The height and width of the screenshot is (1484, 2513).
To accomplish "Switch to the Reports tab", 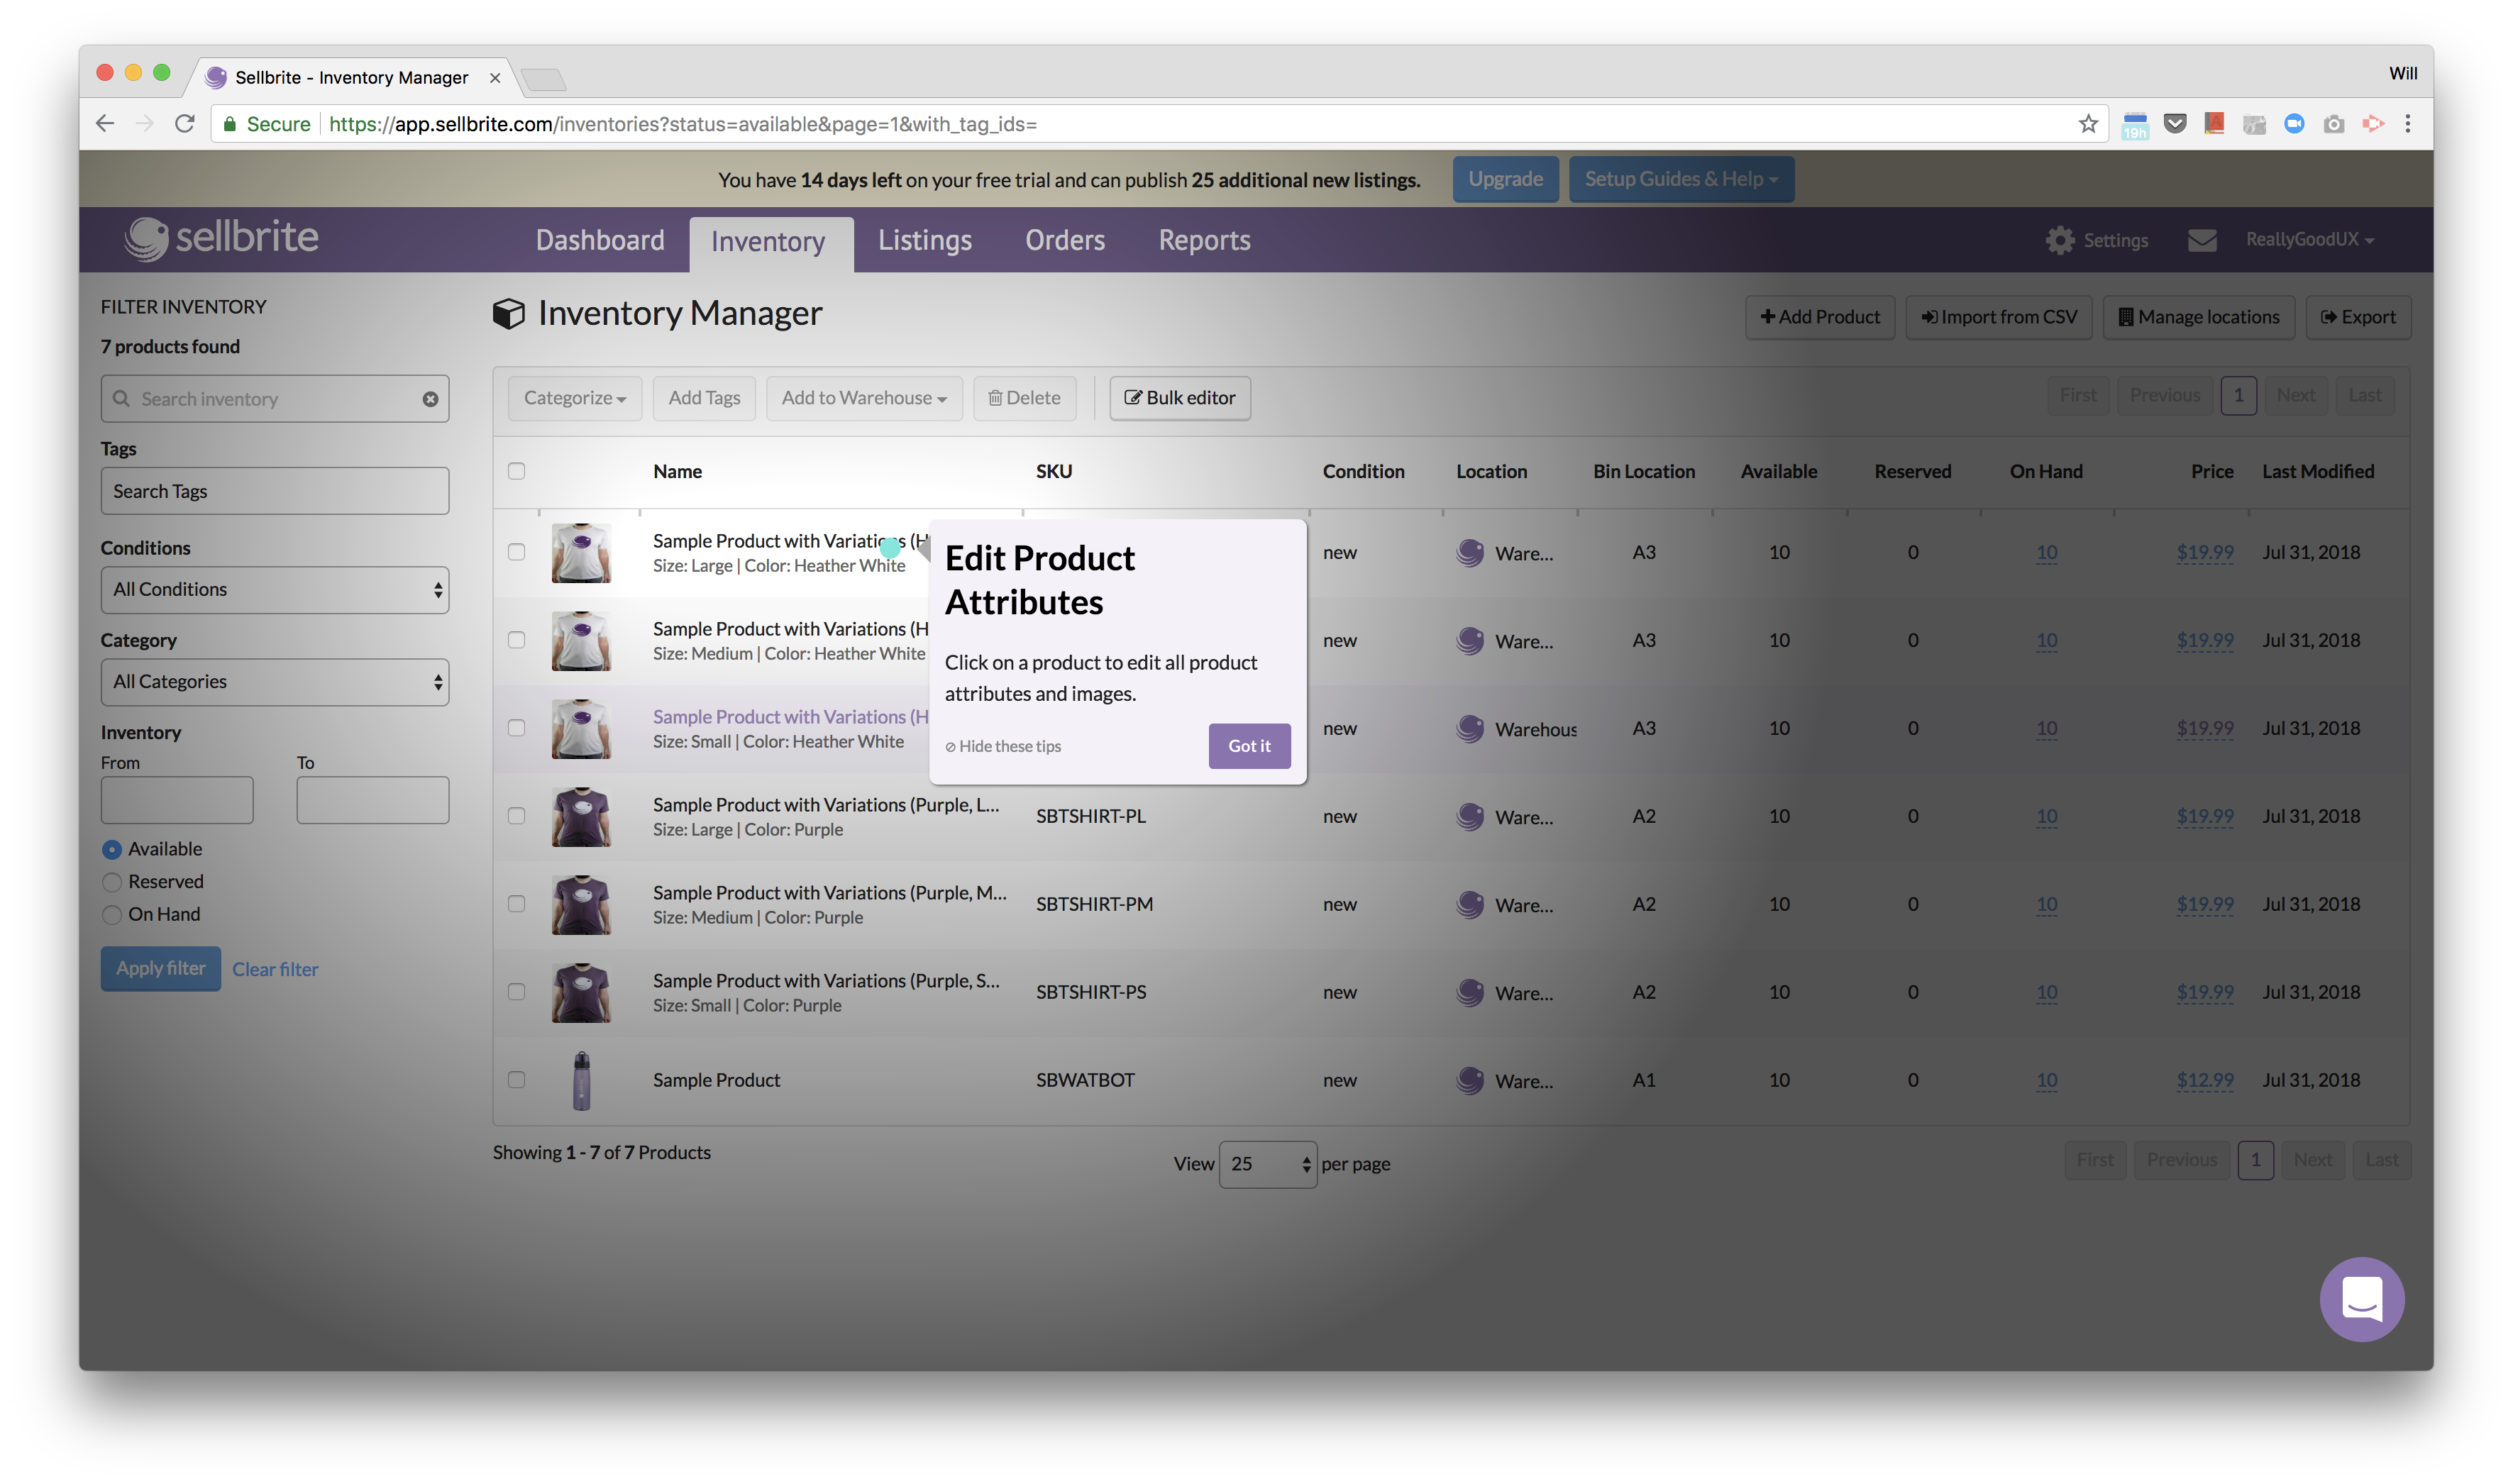I will tap(1204, 240).
